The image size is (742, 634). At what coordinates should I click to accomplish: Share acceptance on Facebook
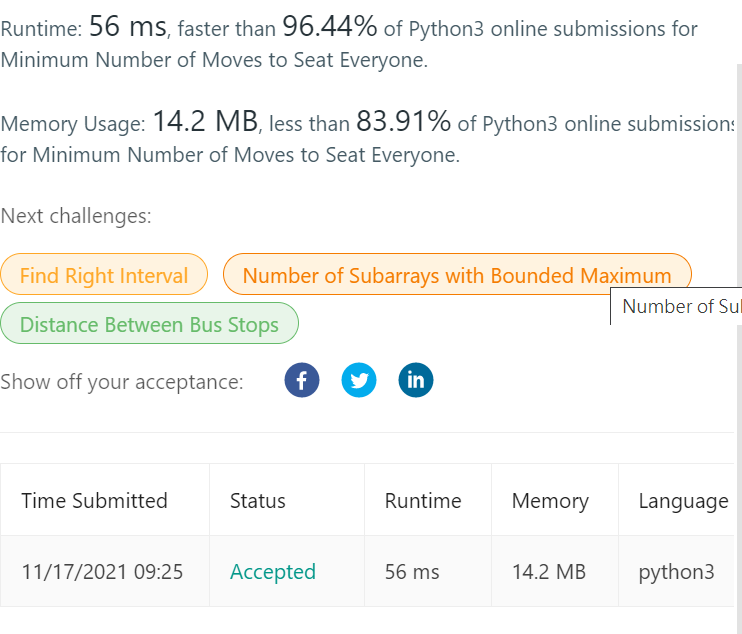(x=302, y=380)
